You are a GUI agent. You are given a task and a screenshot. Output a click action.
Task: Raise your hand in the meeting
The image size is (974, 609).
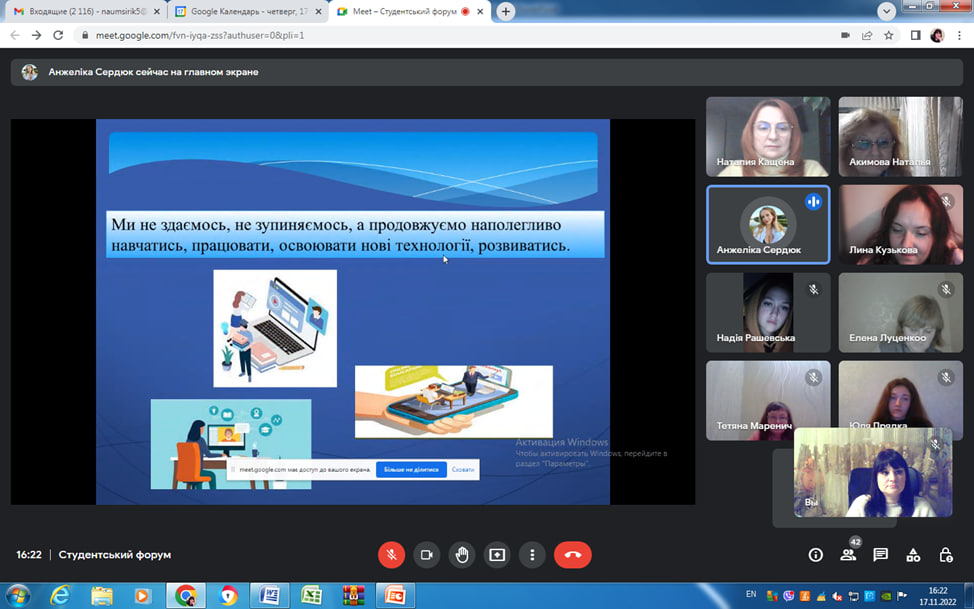click(x=462, y=554)
